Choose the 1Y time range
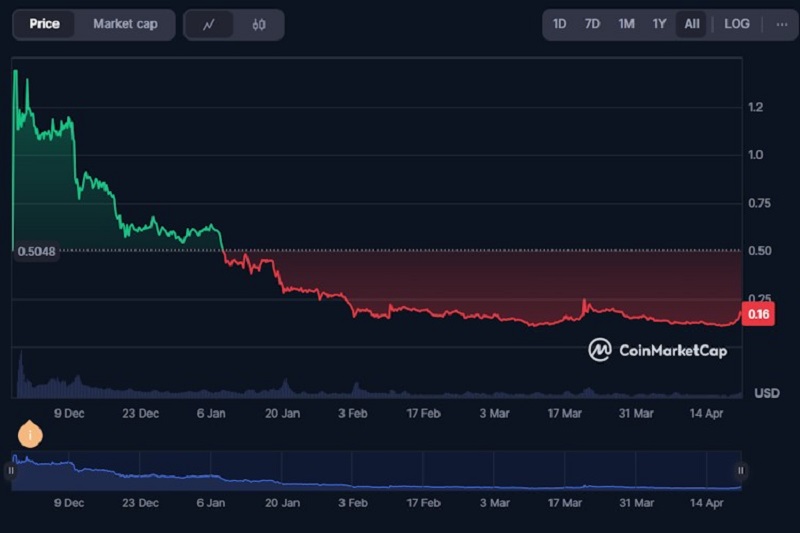The width and height of the screenshot is (800, 533). click(x=659, y=24)
